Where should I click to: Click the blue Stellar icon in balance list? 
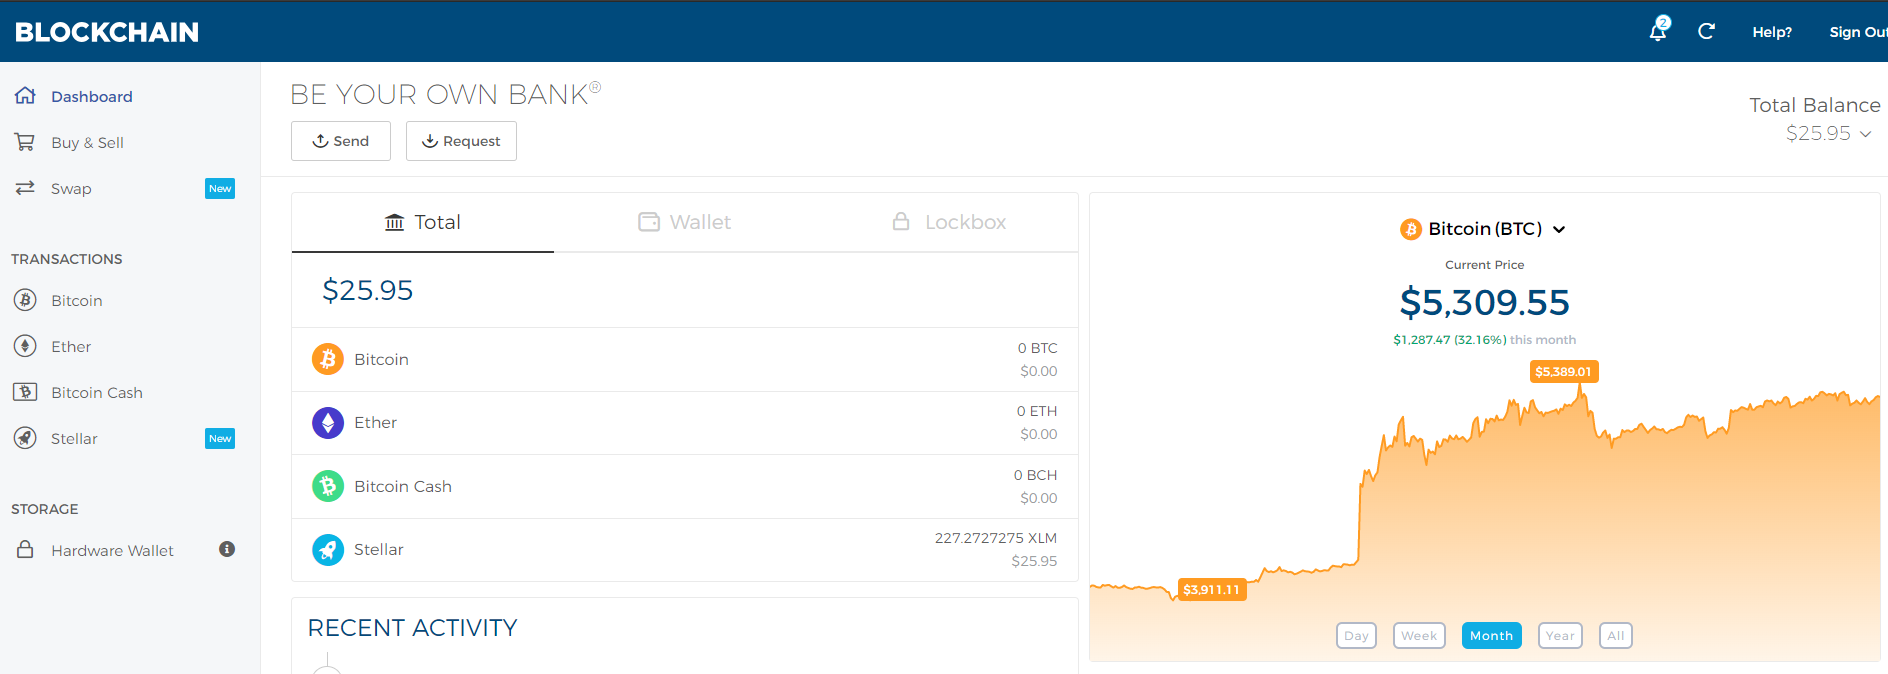click(x=328, y=549)
